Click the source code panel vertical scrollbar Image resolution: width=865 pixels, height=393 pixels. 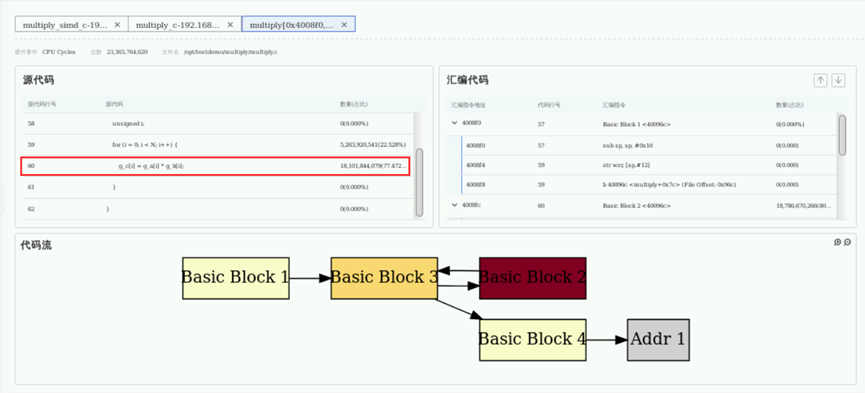[x=419, y=182]
